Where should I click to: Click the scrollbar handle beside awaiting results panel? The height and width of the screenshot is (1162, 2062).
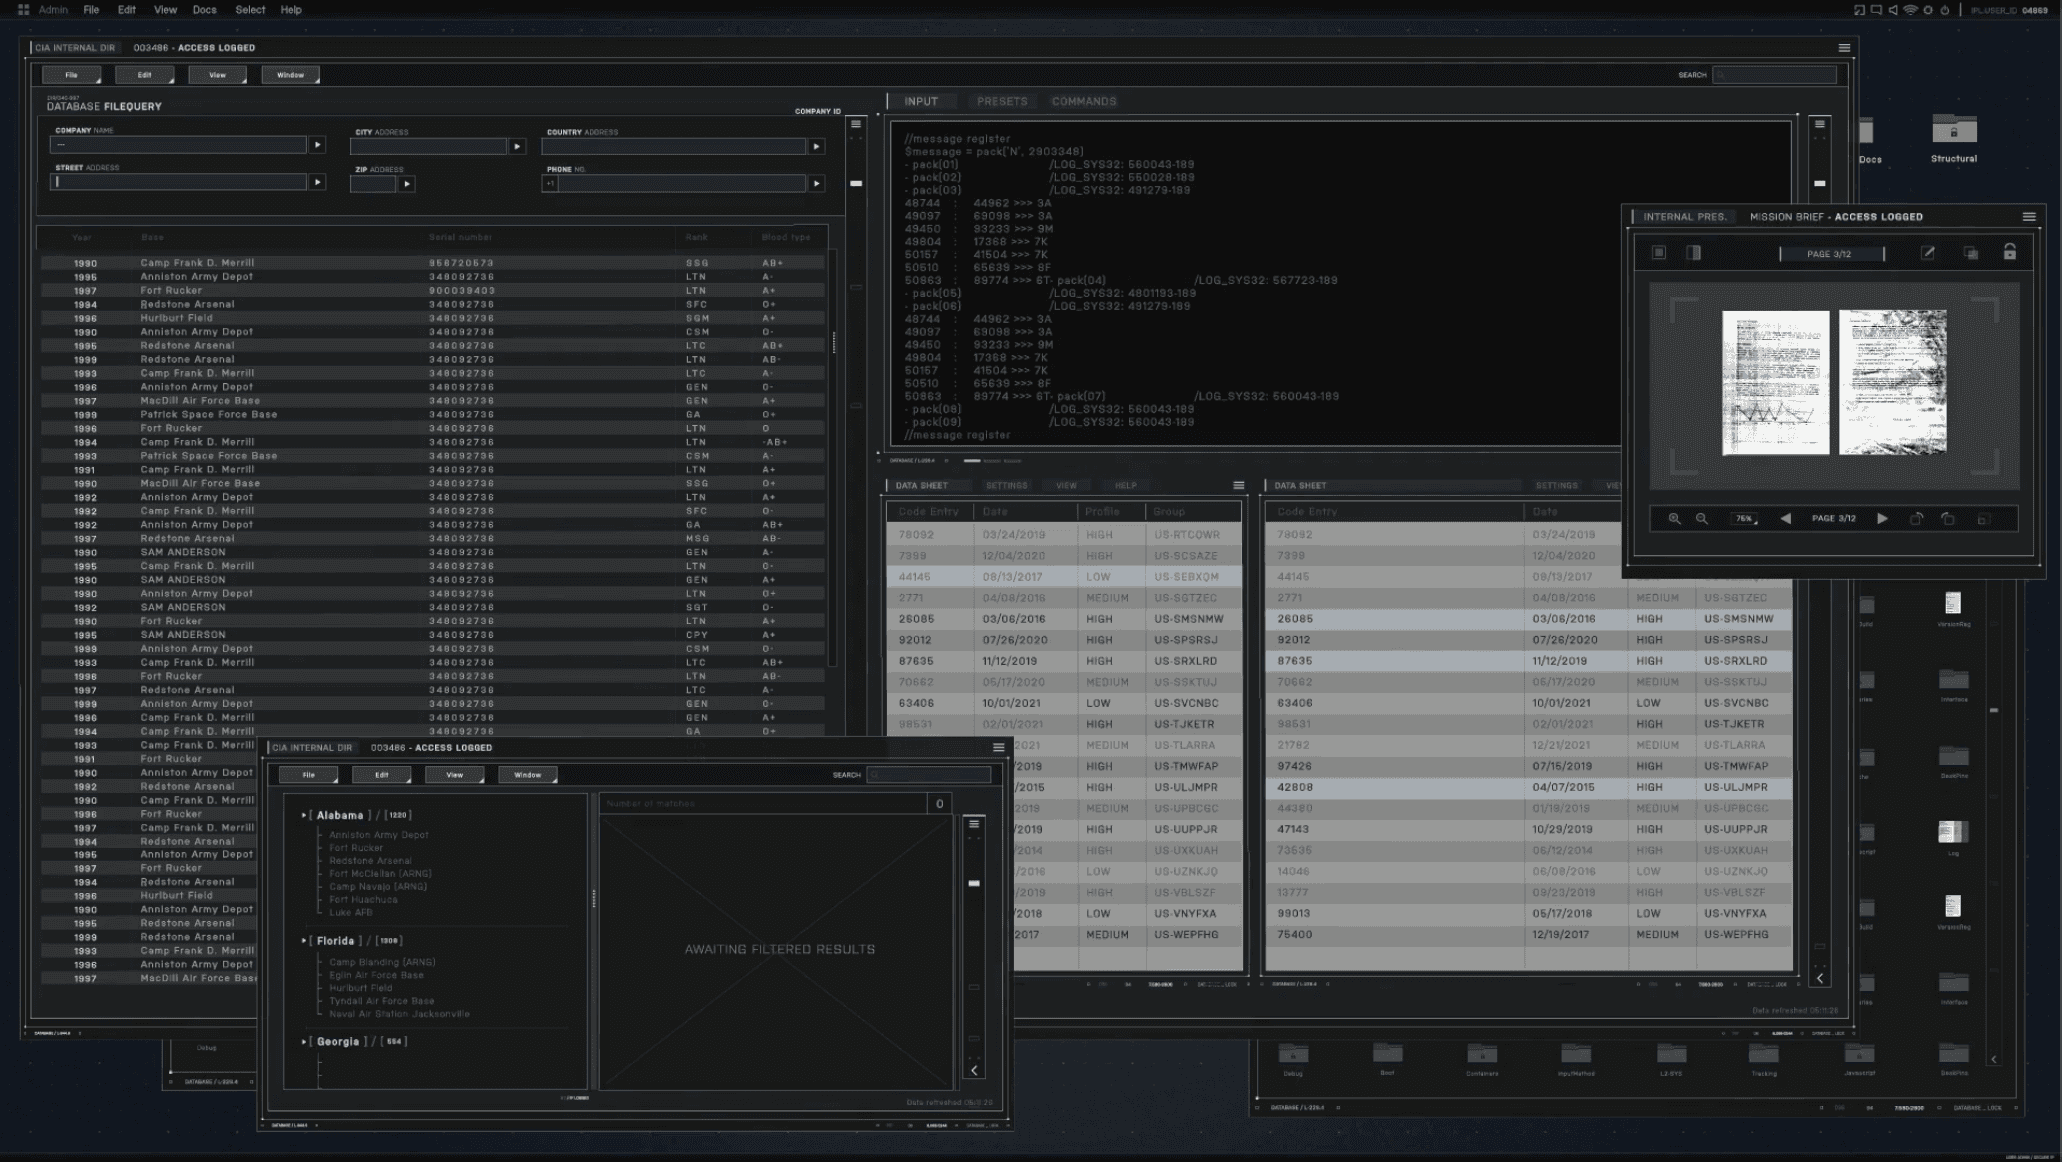click(974, 883)
